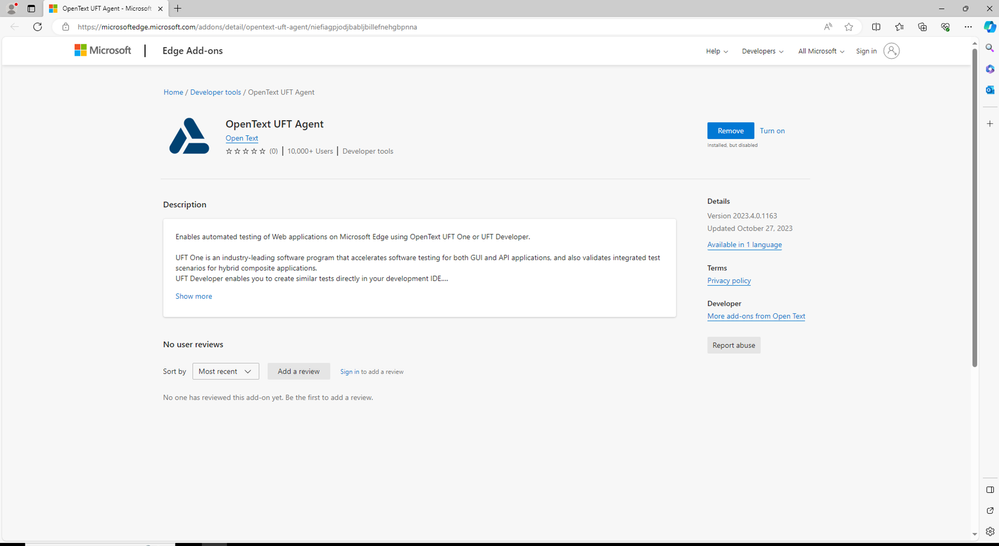The height and width of the screenshot is (546, 999).
Task: Click the 10,000+ Users text
Action: pos(310,151)
